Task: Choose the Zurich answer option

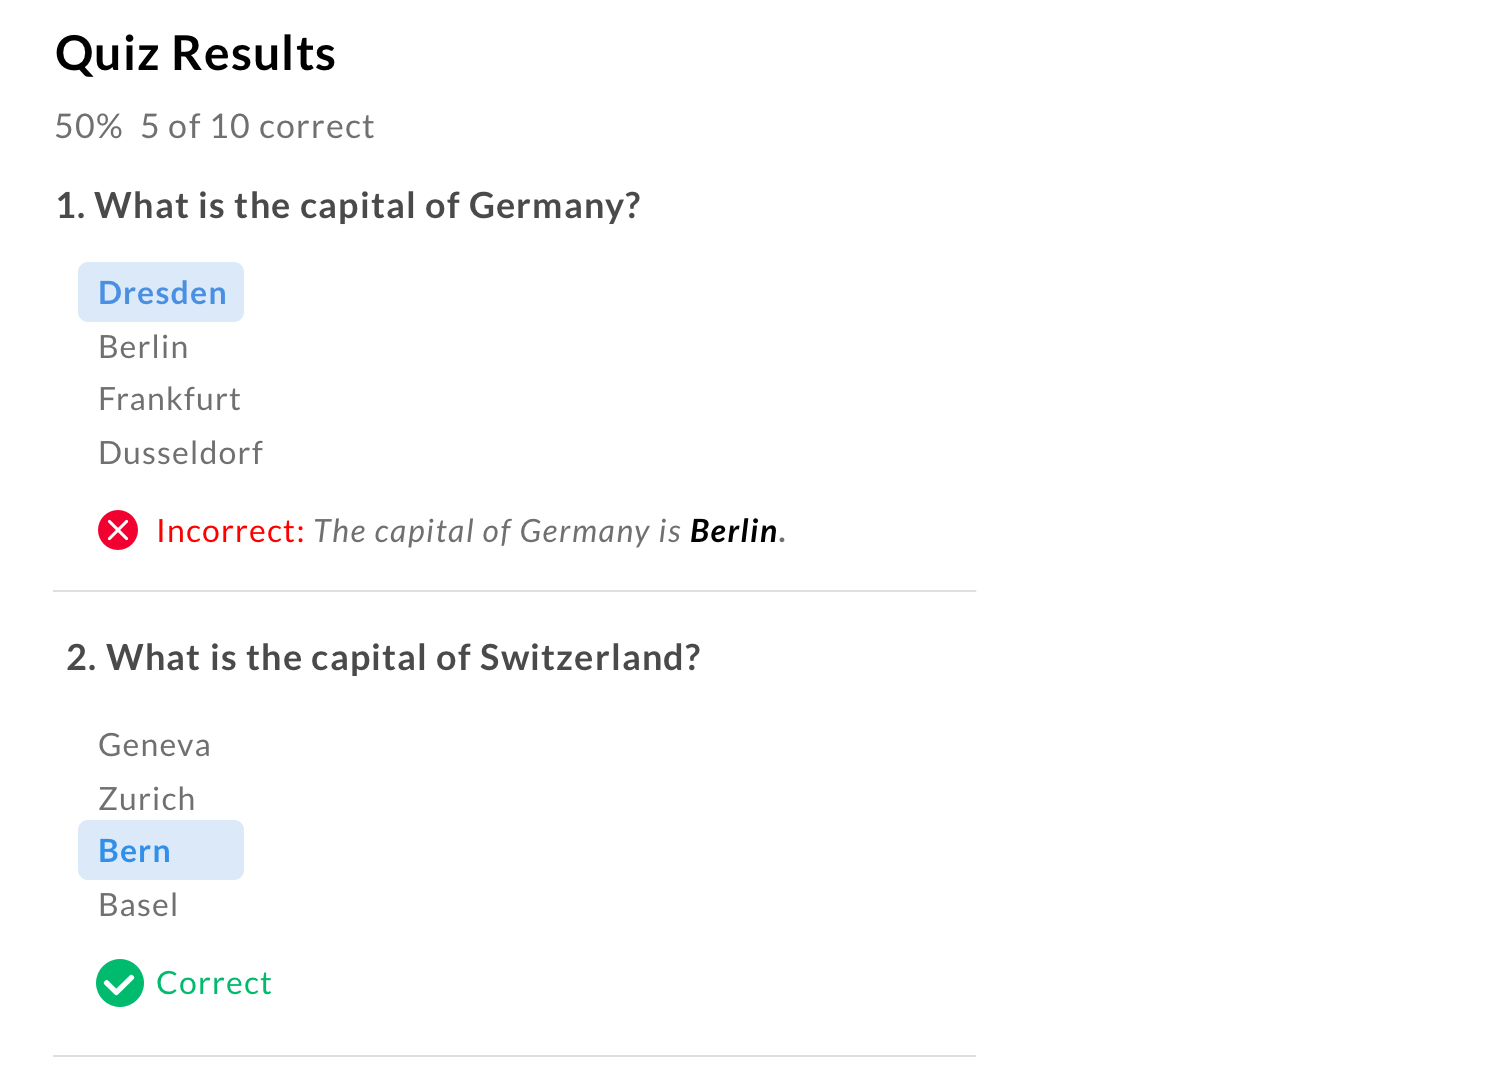Action: [x=146, y=799]
